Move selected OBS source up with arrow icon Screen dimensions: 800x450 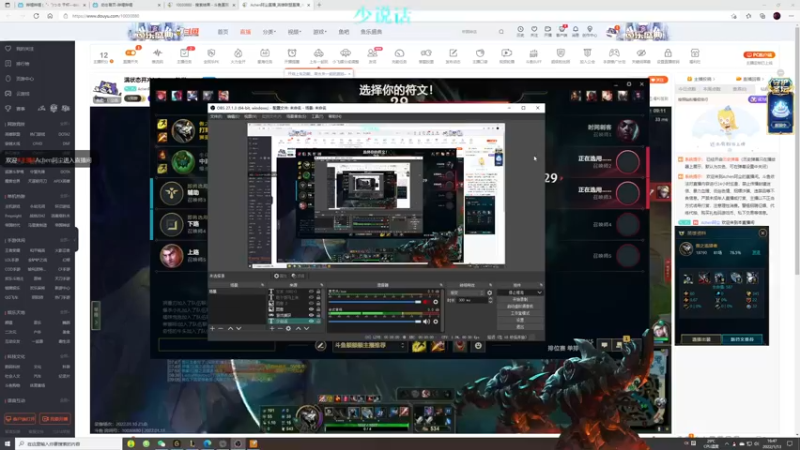point(298,329)
